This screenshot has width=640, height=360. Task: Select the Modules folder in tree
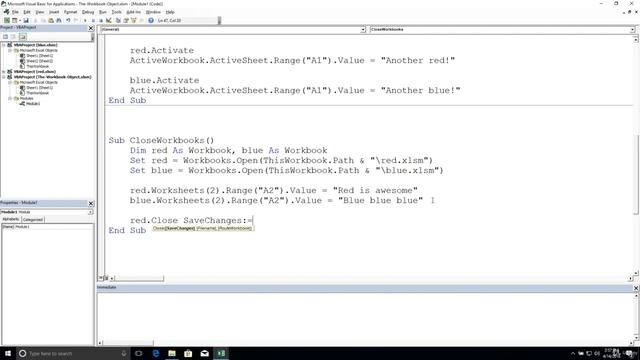tap(27, 98)
